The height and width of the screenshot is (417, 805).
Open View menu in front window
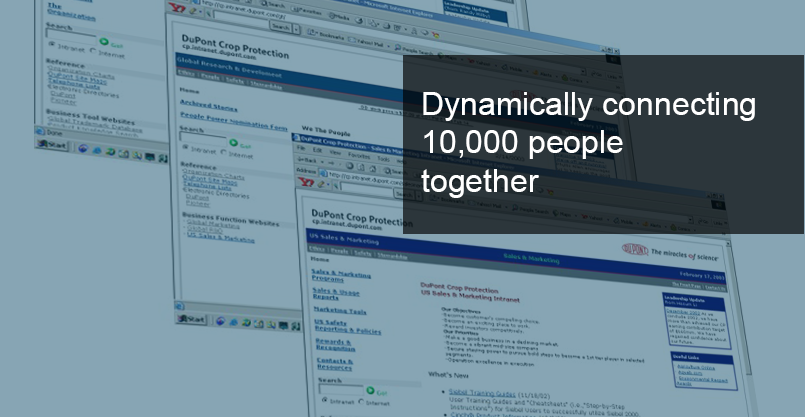coord(335,153)
